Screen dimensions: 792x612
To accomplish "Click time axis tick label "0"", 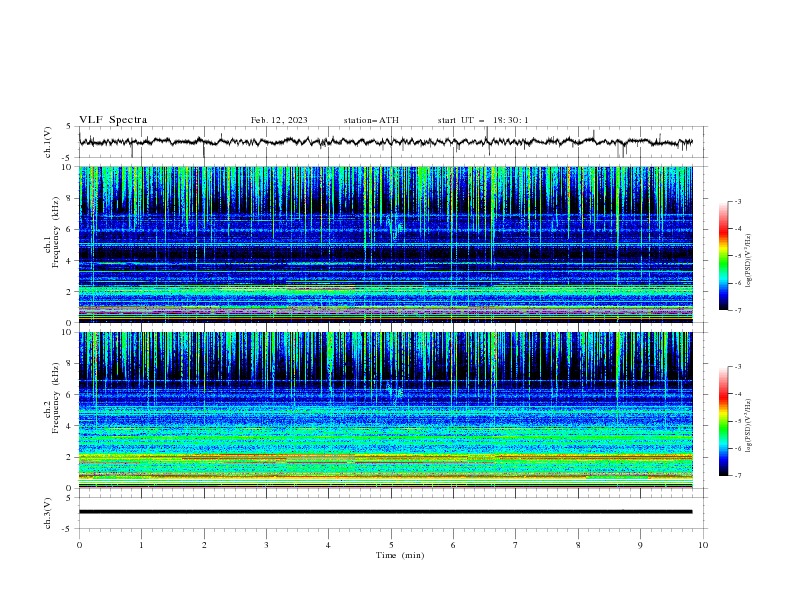I will tap(79, 545).
